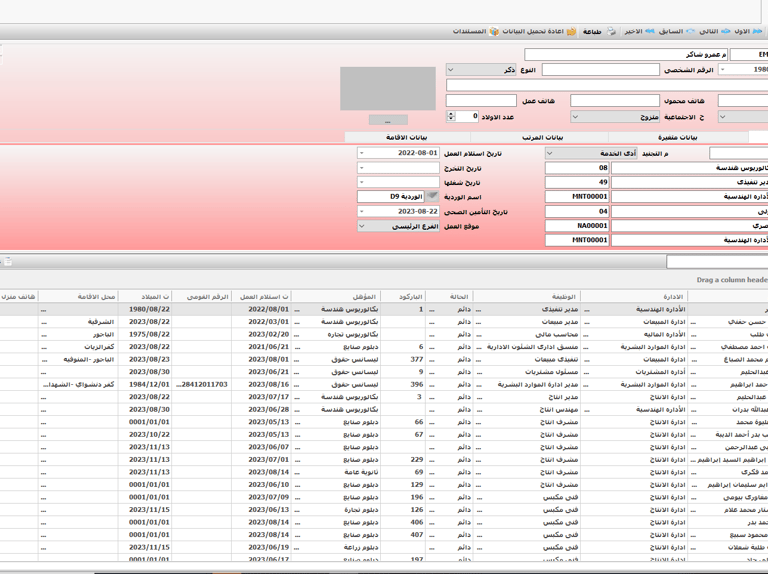
Task: Click the qualification code field 08
Action: [577, 168]
